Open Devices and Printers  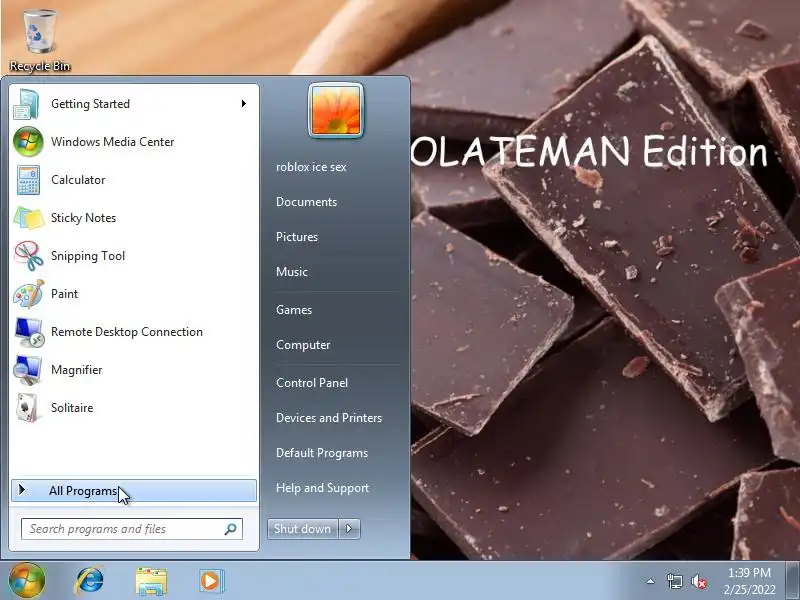tap(329, 418)
